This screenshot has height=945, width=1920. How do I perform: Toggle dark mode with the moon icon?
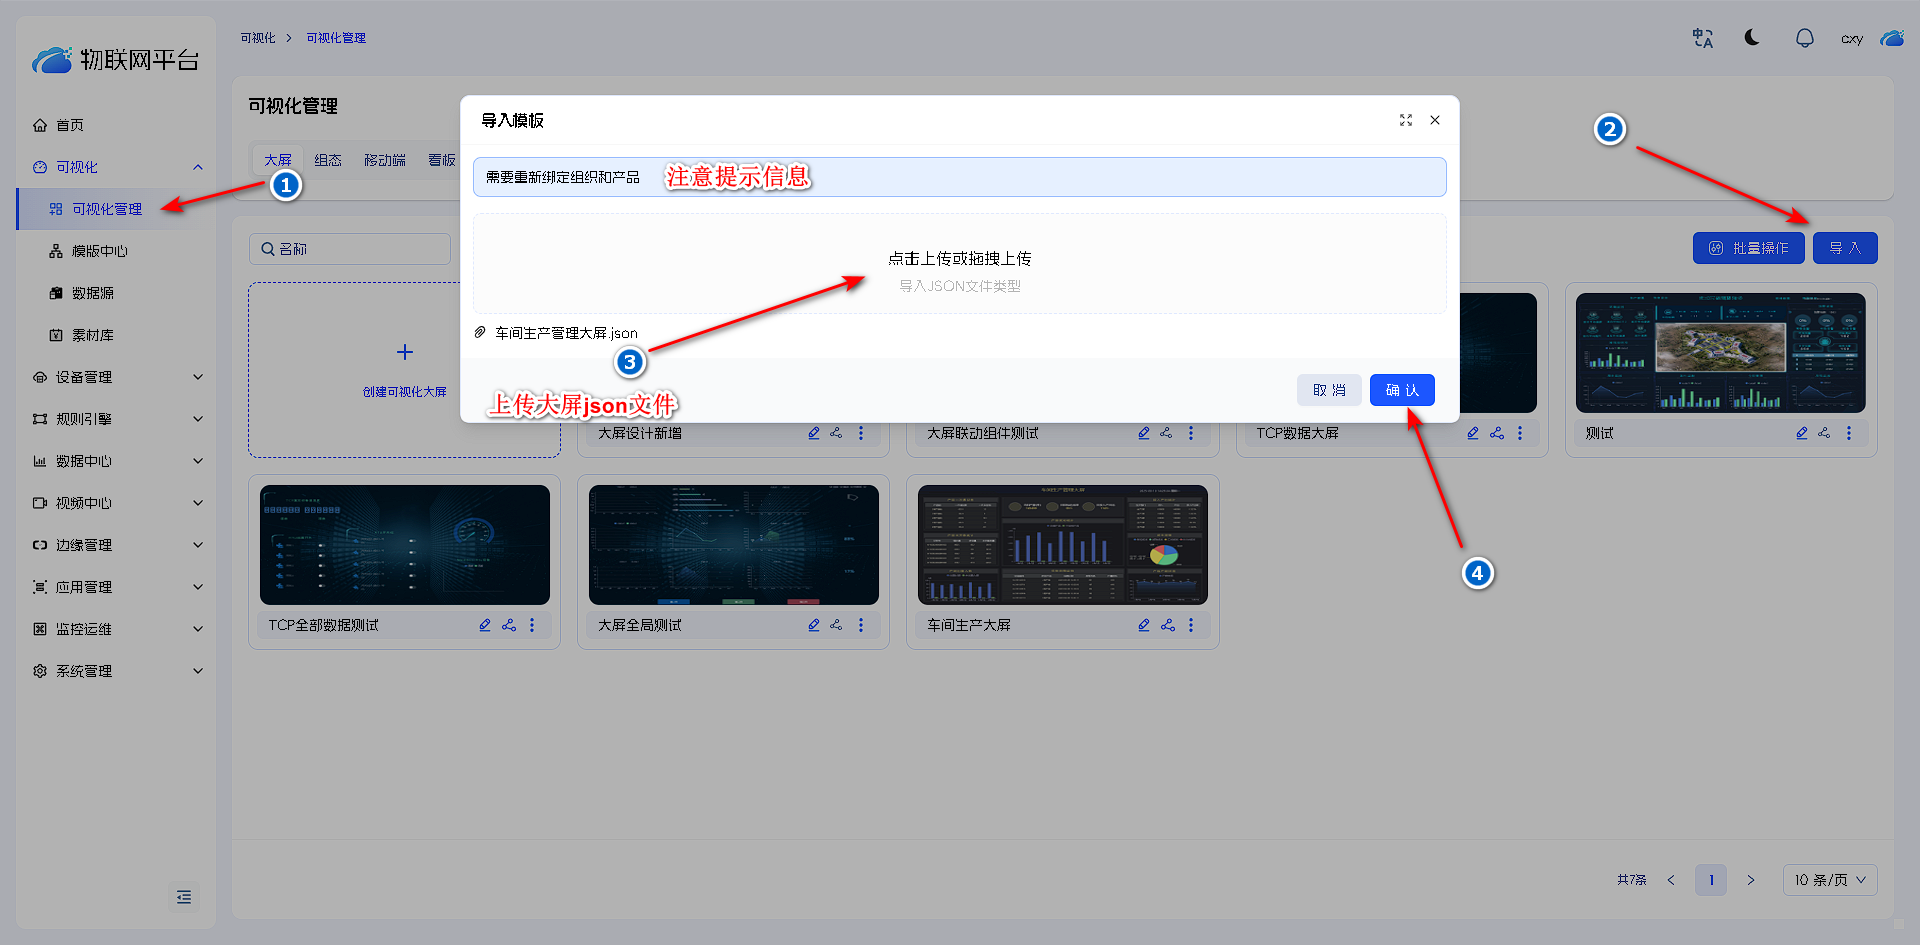pos(1752,38)
